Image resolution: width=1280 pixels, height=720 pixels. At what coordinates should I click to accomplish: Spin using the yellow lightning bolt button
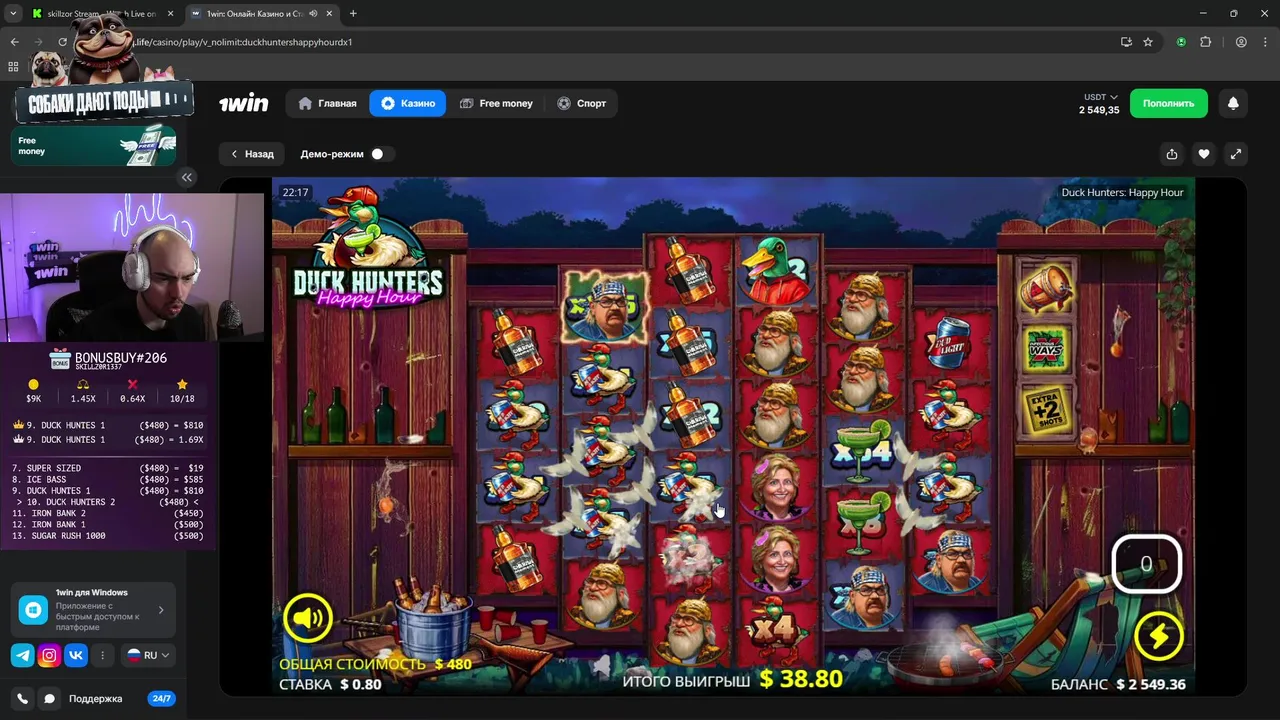tap(1159, 636)
